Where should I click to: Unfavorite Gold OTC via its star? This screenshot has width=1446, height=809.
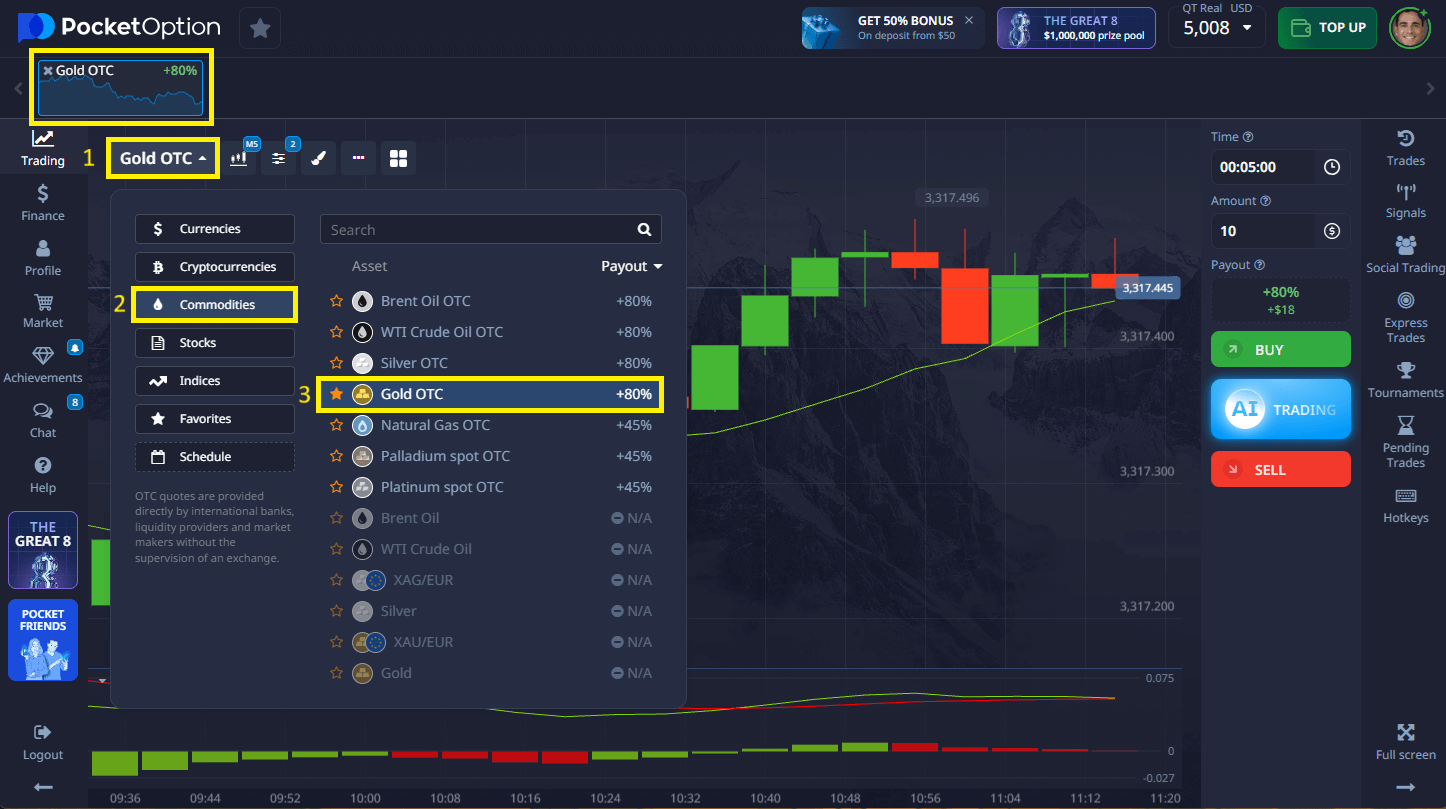click(337, 394)
